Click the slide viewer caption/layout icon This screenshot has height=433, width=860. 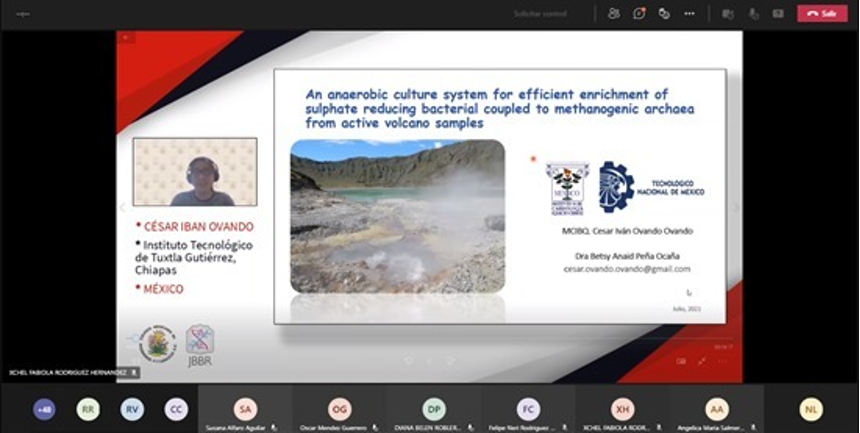(x=681, y=361)
